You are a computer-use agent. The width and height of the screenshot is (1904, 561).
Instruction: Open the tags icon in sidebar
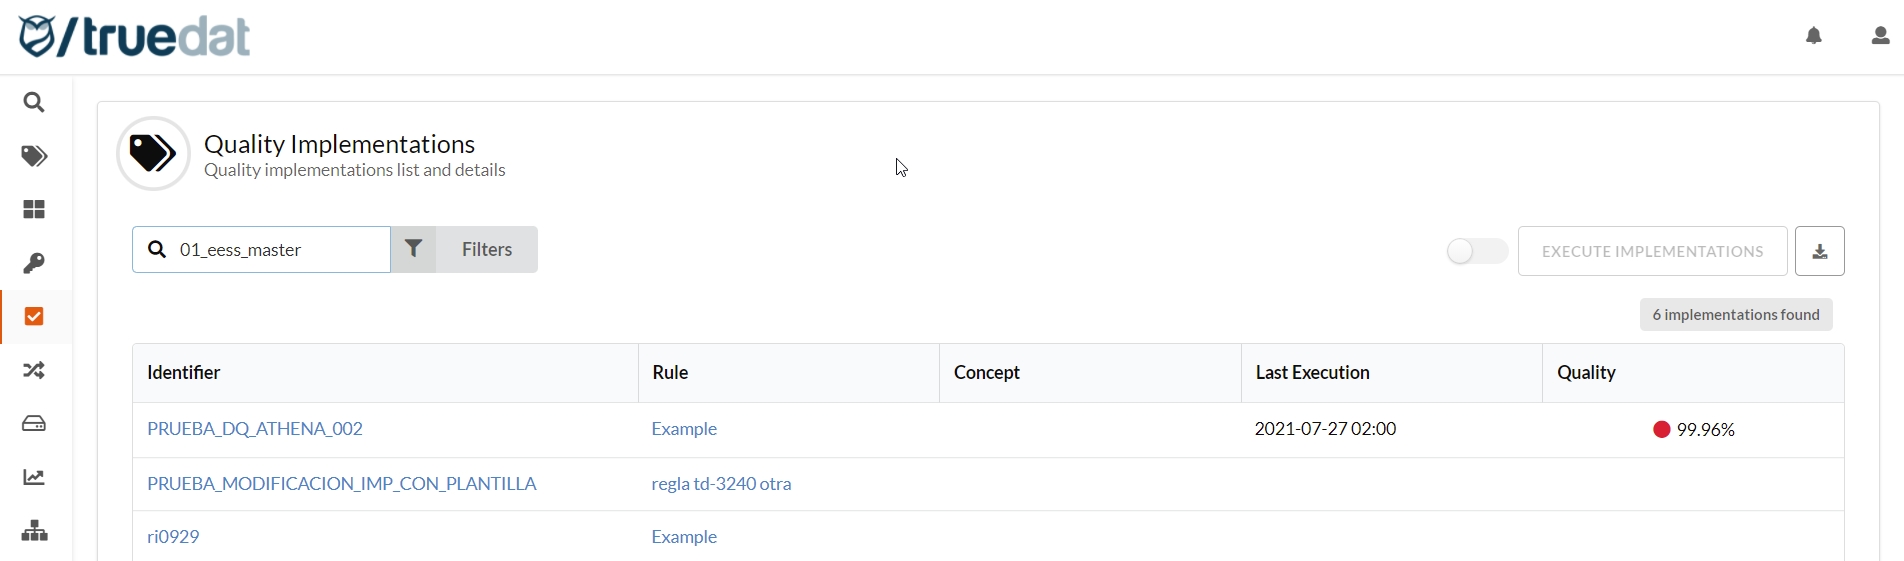pyautogui.click(x=34, y=156)
